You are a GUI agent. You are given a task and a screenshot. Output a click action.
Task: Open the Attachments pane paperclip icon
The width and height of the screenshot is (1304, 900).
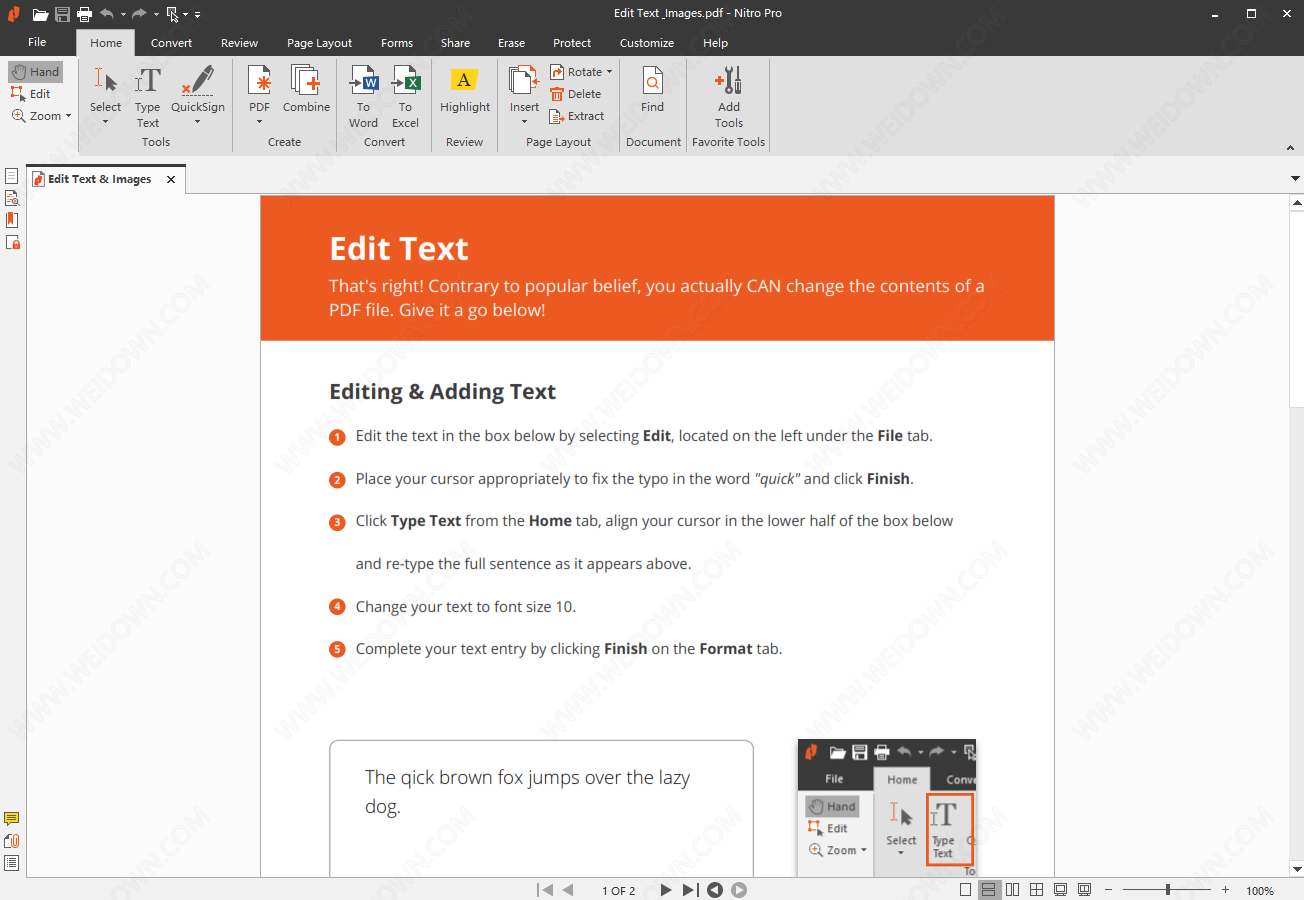click(12, 842)
